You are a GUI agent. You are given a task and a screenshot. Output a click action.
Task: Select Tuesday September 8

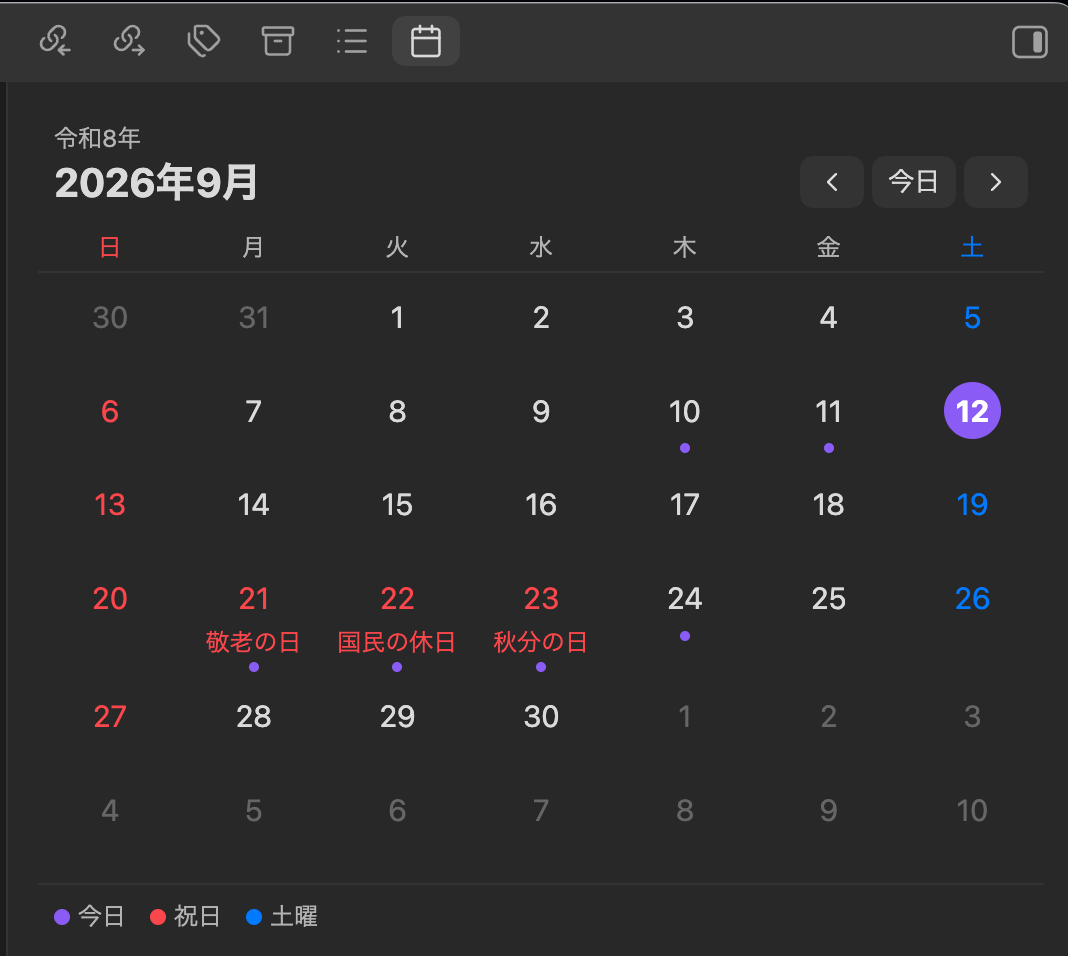[x=397, y=411]
